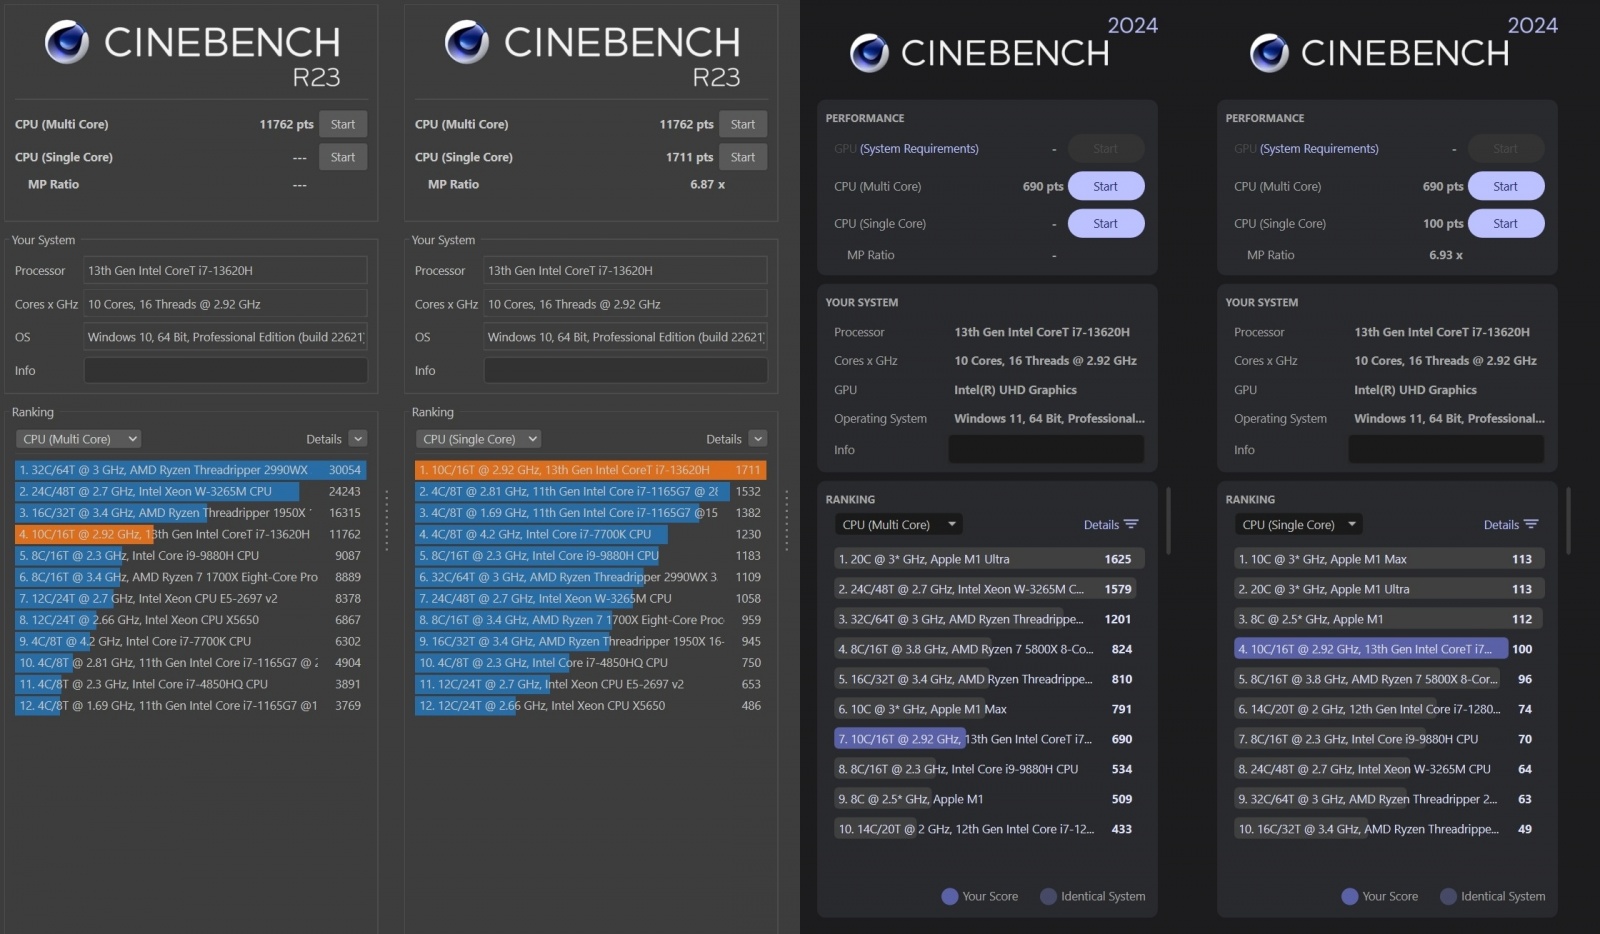Select Threadripper 2990WX row scoring 30054
This screenshot has width=1600, height=934.
pos(191,470)
